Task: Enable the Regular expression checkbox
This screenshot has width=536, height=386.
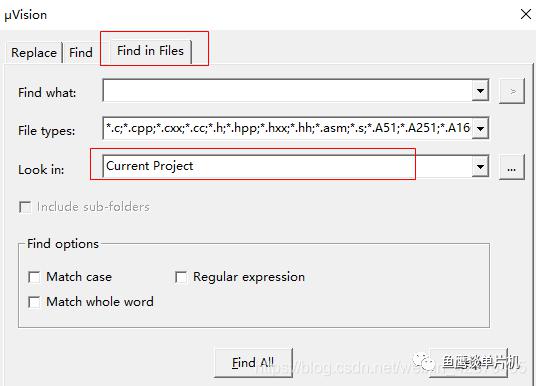Action: pos(181,277)
